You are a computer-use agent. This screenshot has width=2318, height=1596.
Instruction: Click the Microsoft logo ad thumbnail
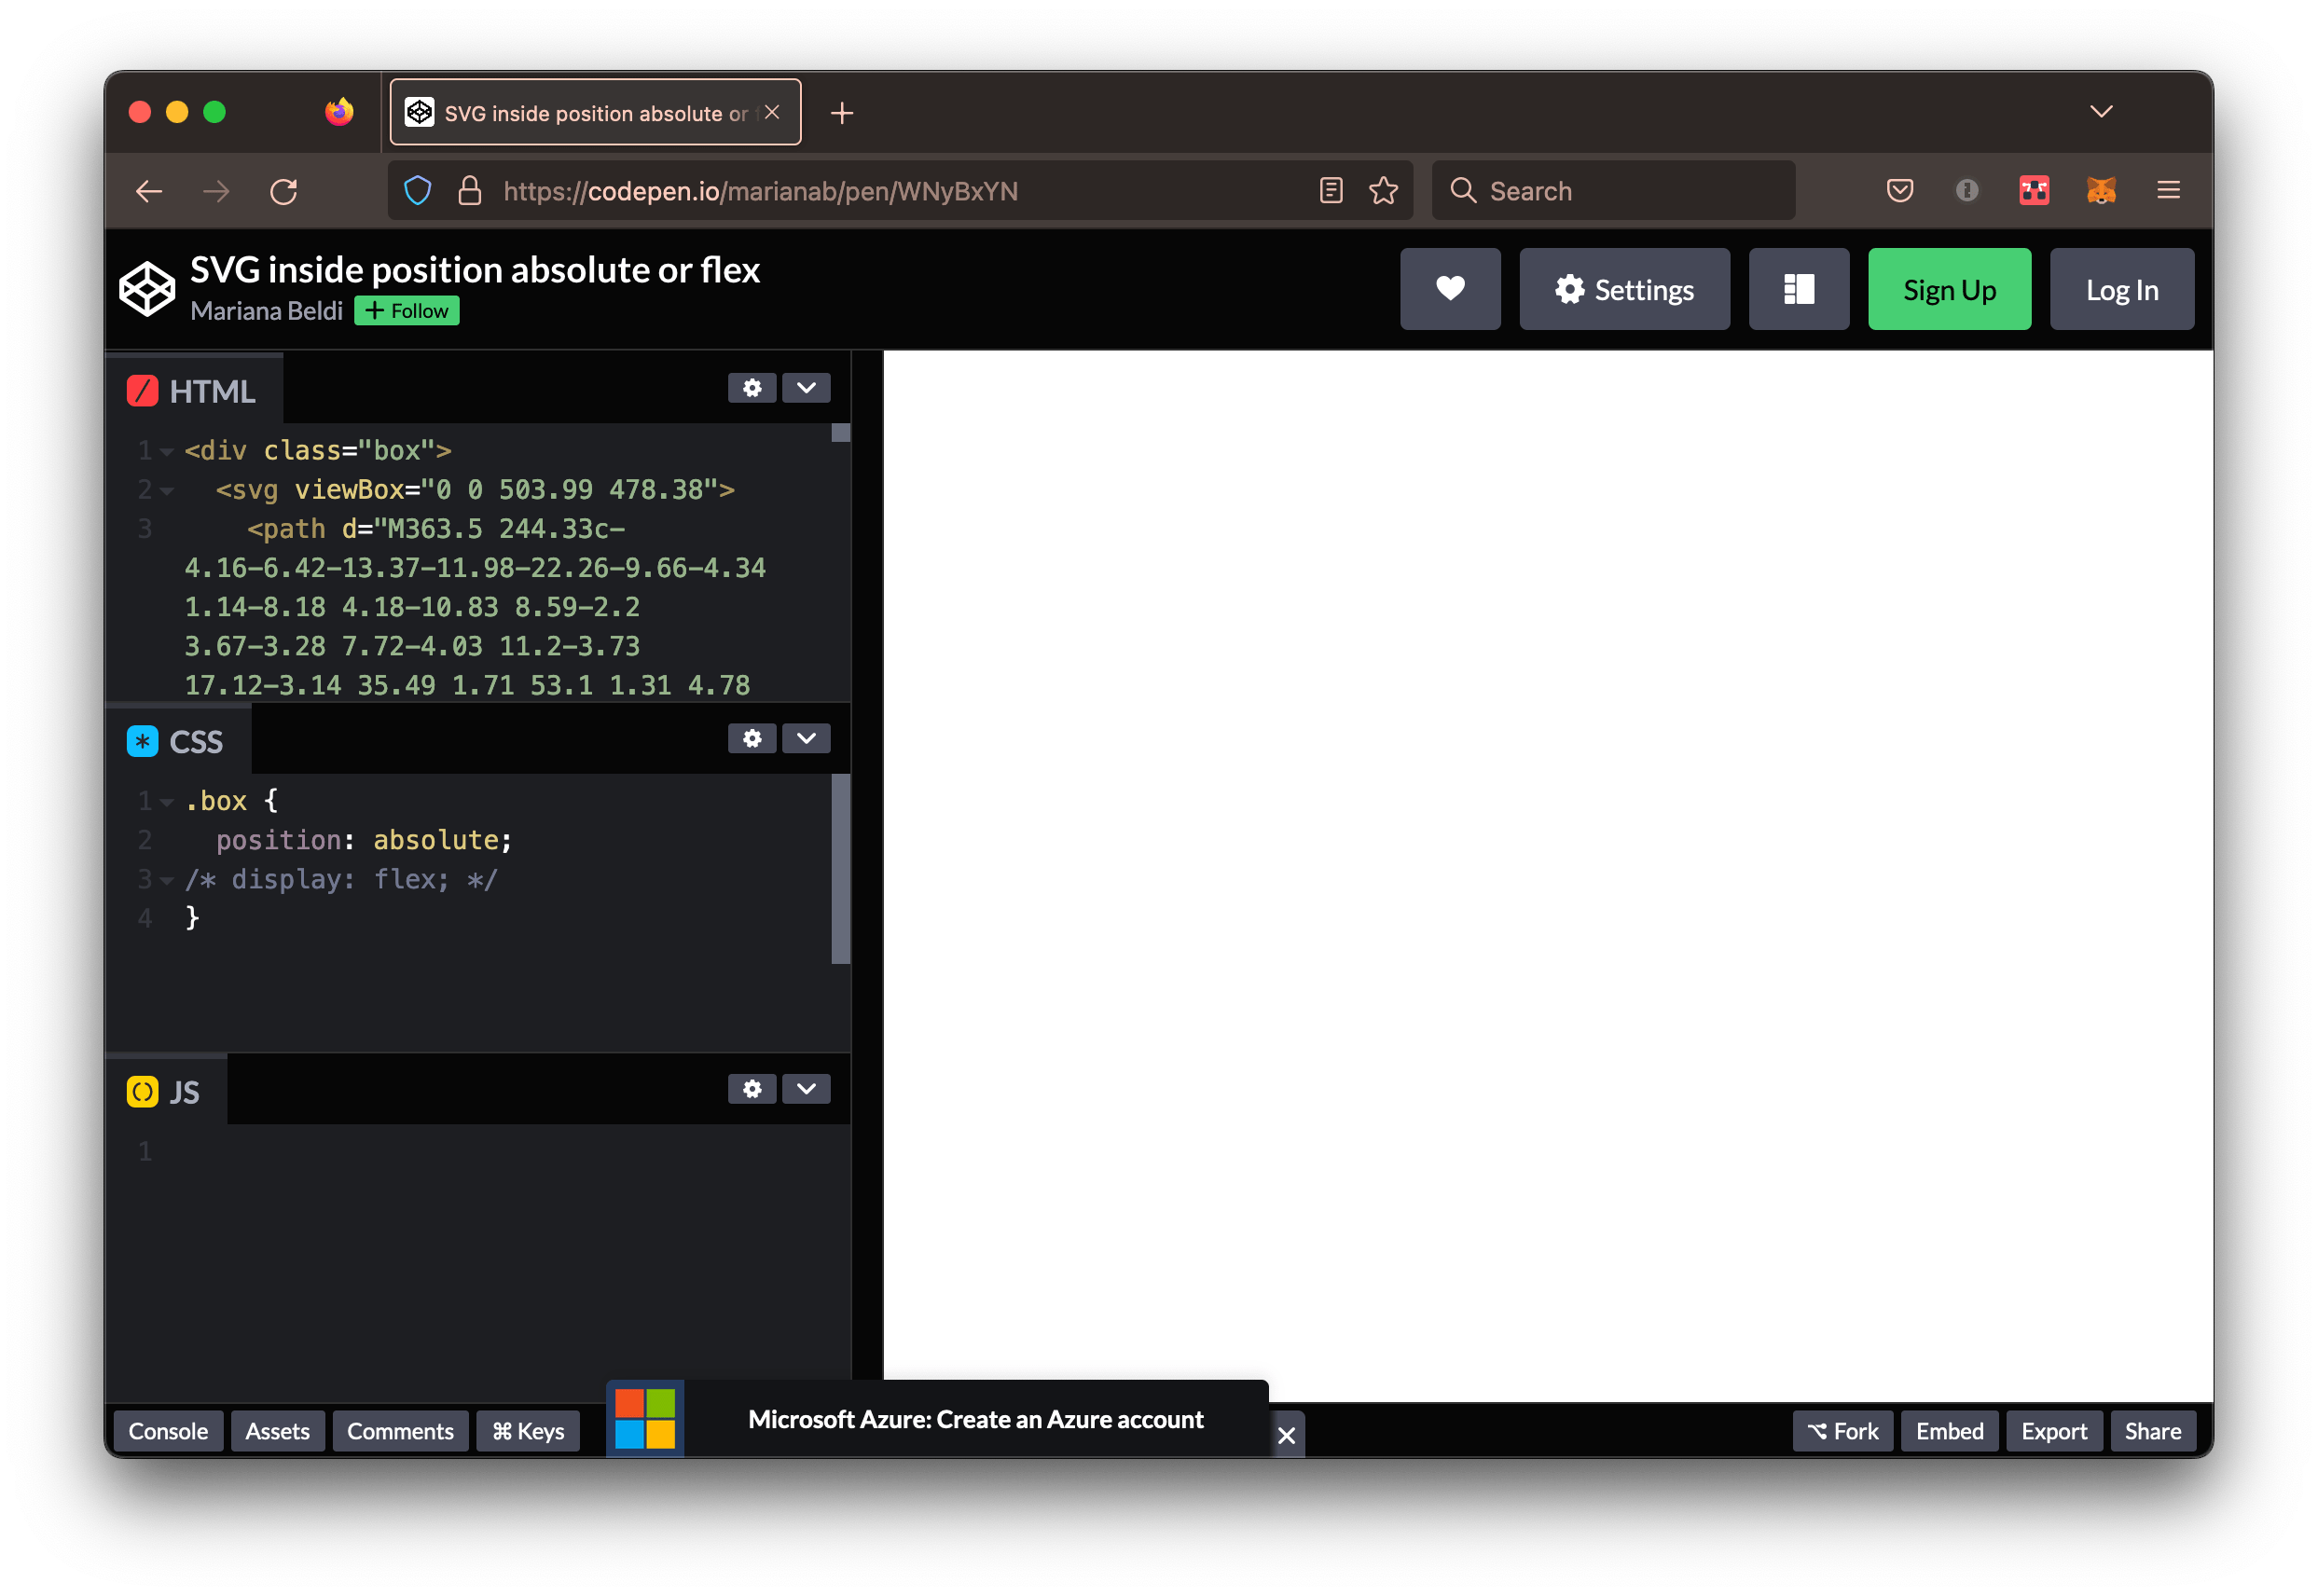(x=645, y=1418)
